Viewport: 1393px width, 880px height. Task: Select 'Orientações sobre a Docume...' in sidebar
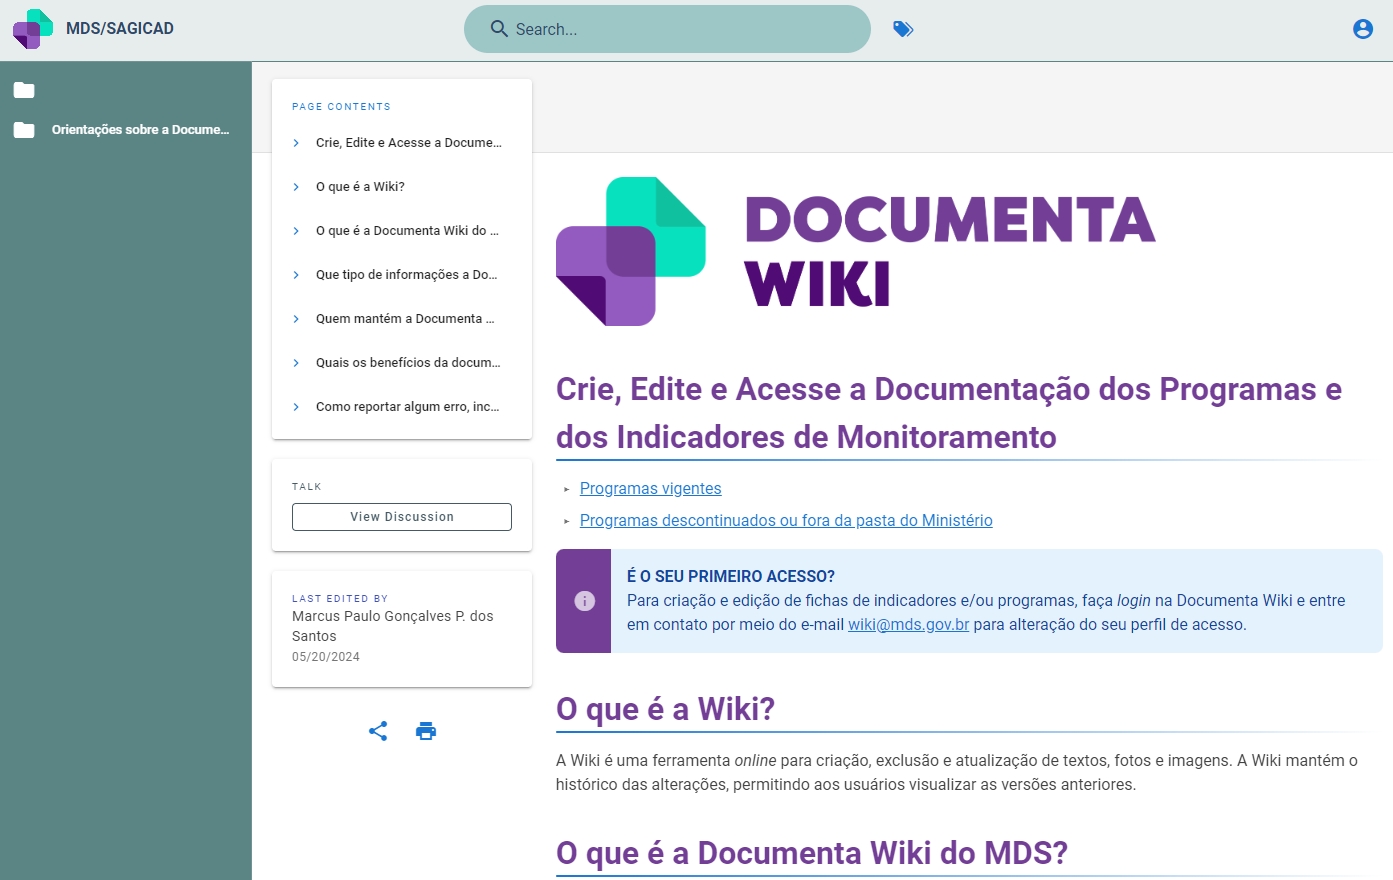[140, 129]
